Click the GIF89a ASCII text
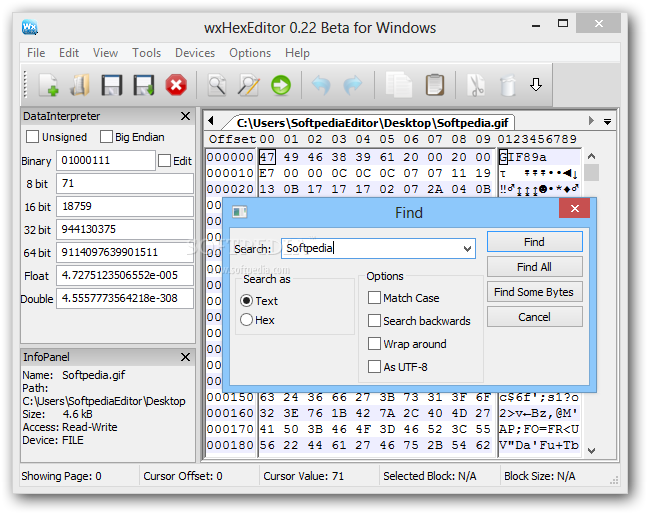The image size is (648, 514). [523, 157]
